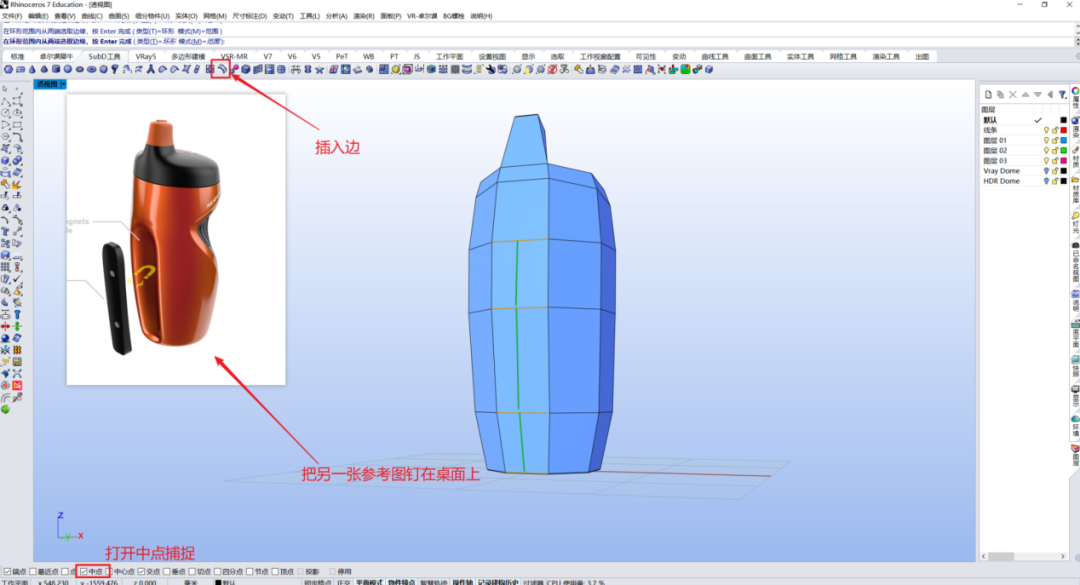Click the pointer select tool in left toolbar
The image size is (1080, 585).
click(x=5, y=89)
